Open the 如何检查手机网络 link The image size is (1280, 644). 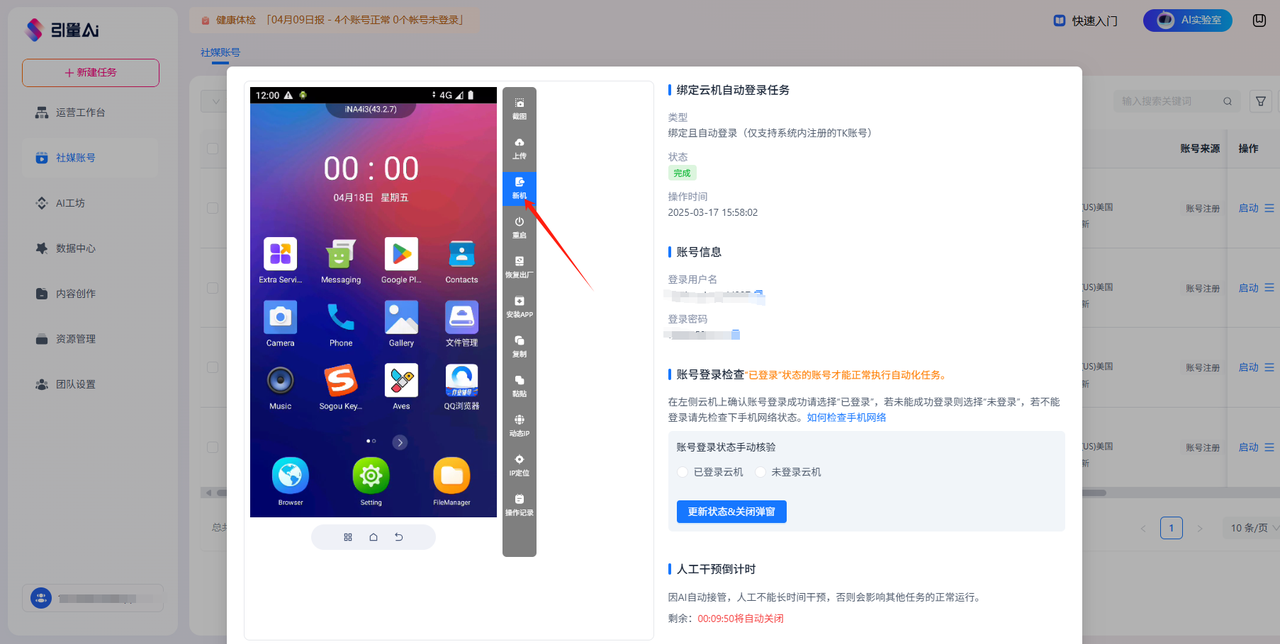(x=846, y=417)
